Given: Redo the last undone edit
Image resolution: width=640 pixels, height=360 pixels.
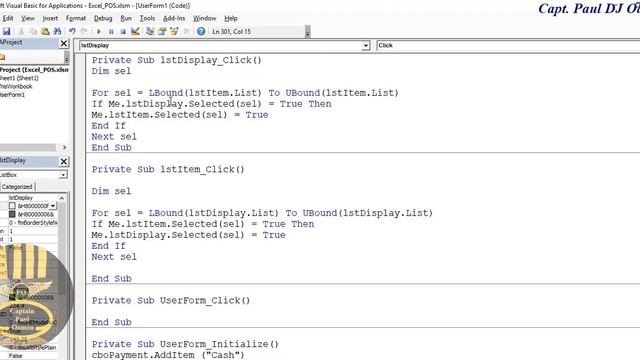Looking at the screenshot, I should click(84, 31).
